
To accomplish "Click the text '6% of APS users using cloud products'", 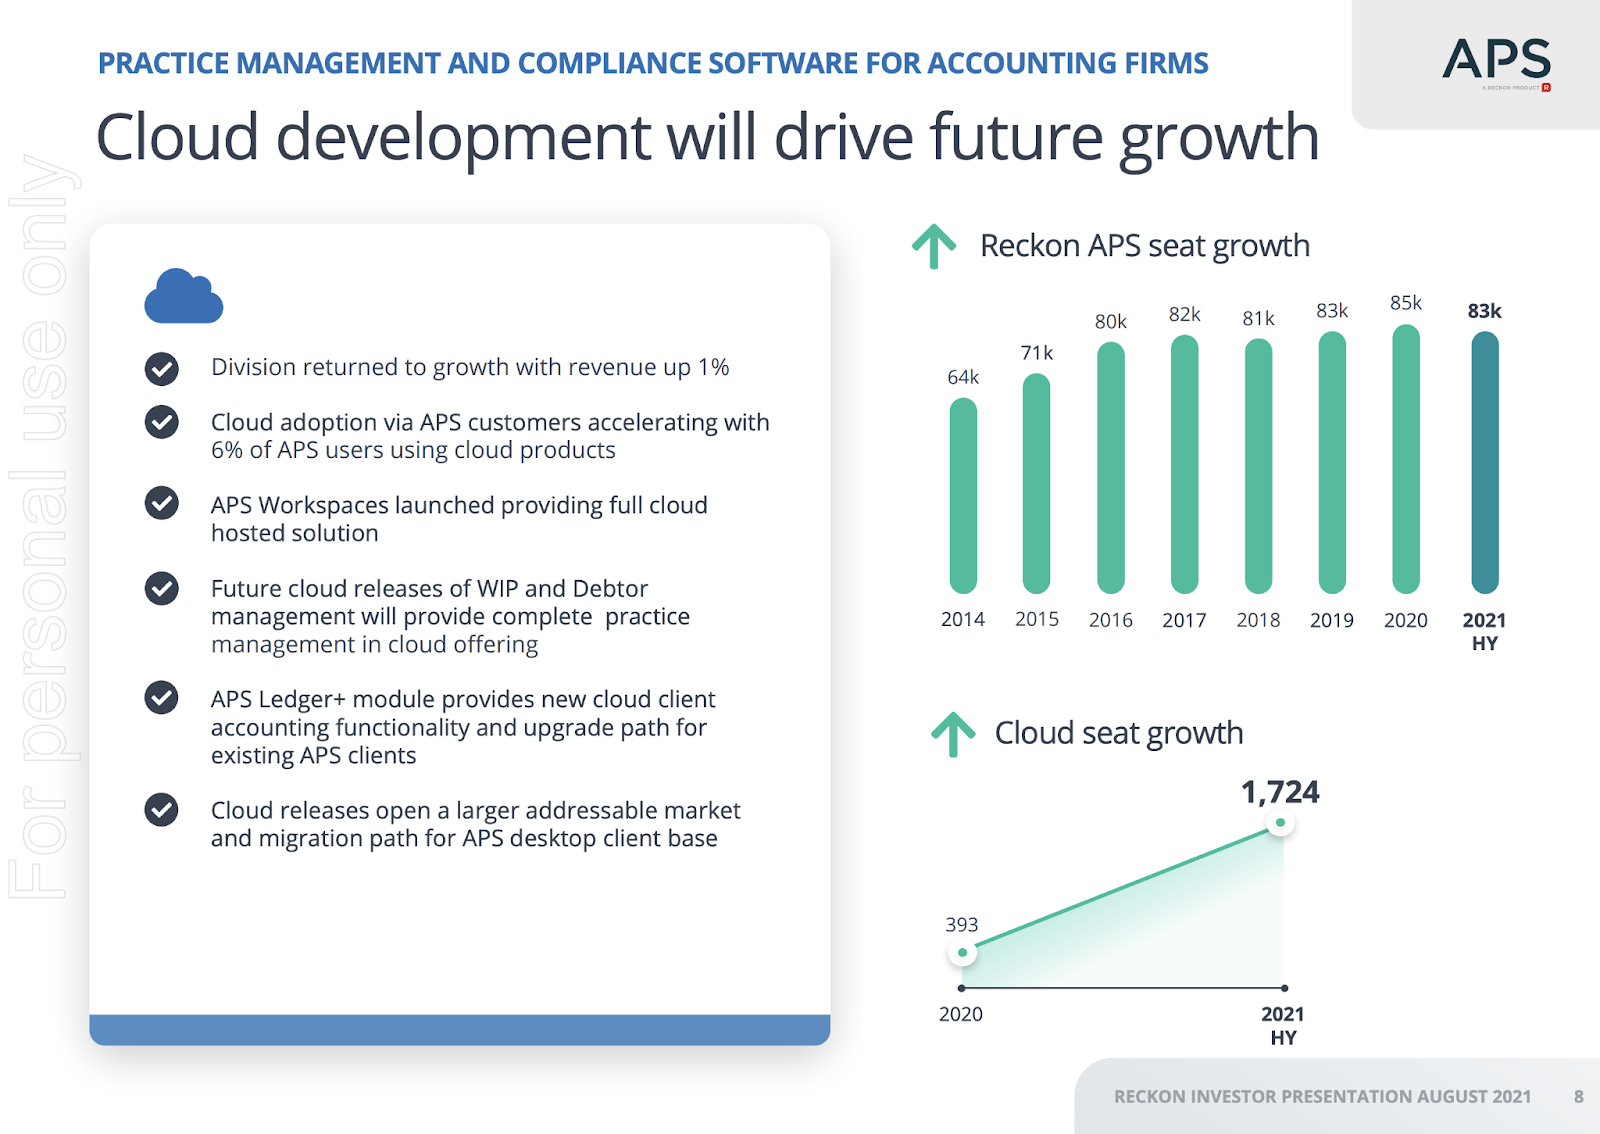I will pos(413,450).
